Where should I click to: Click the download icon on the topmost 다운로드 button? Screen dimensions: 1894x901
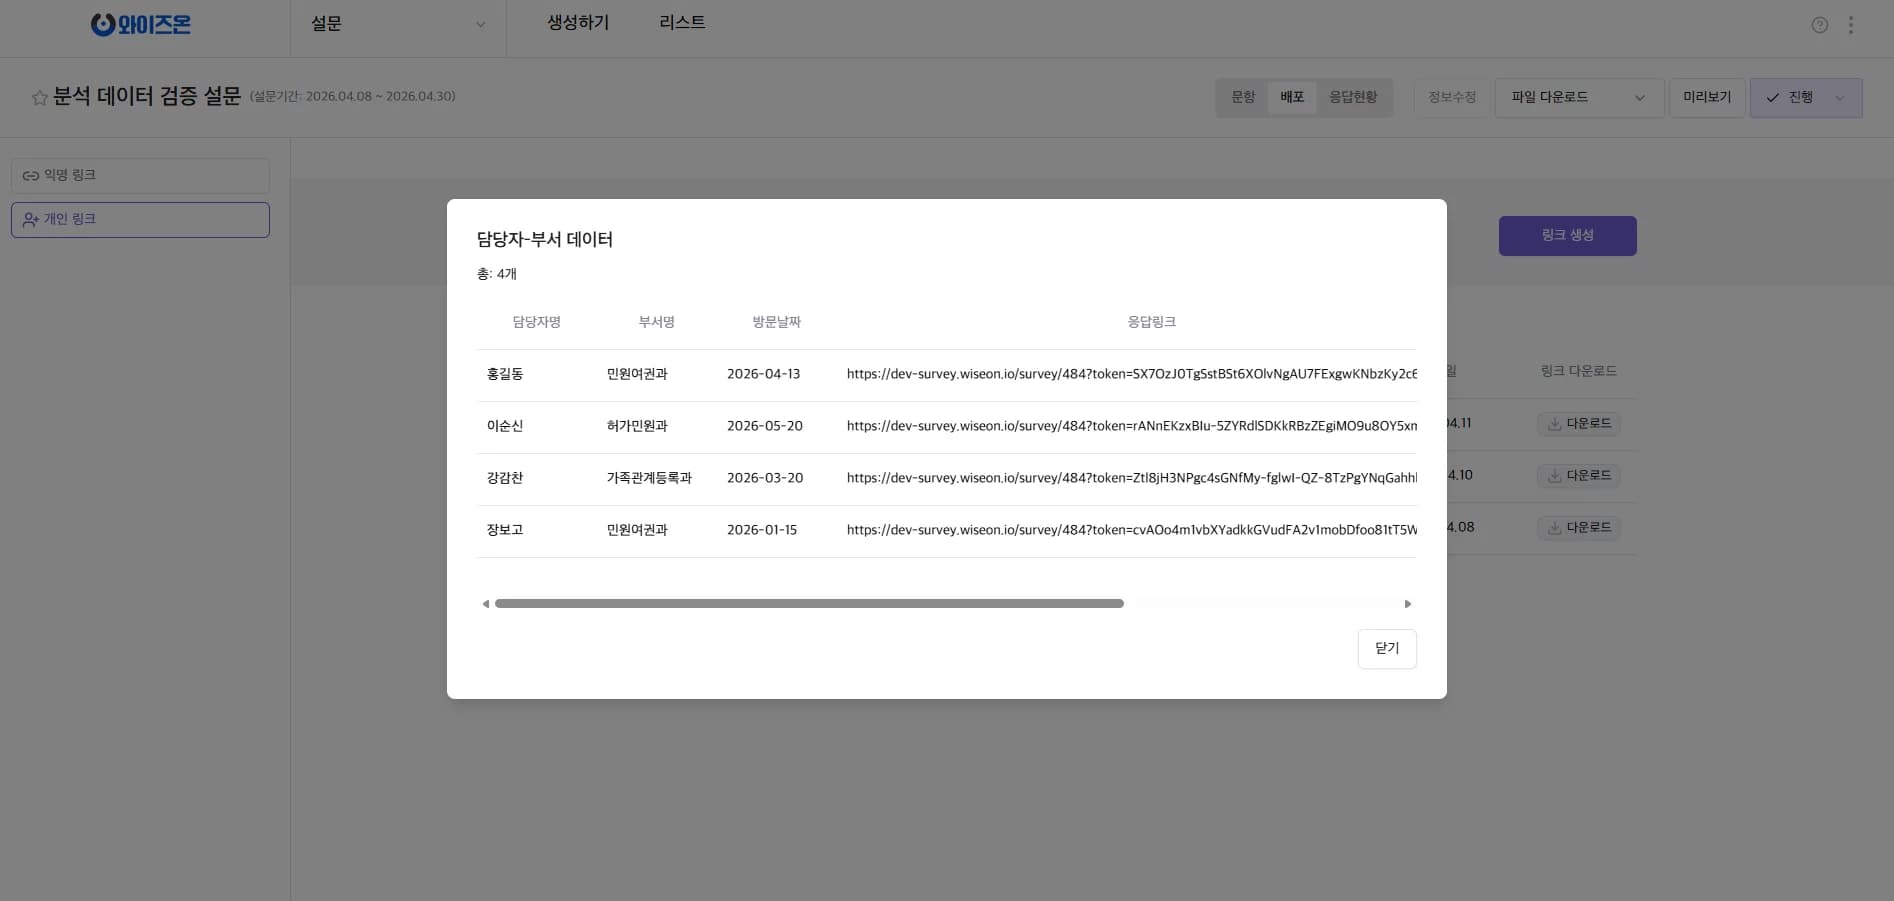click(1553, 423)
